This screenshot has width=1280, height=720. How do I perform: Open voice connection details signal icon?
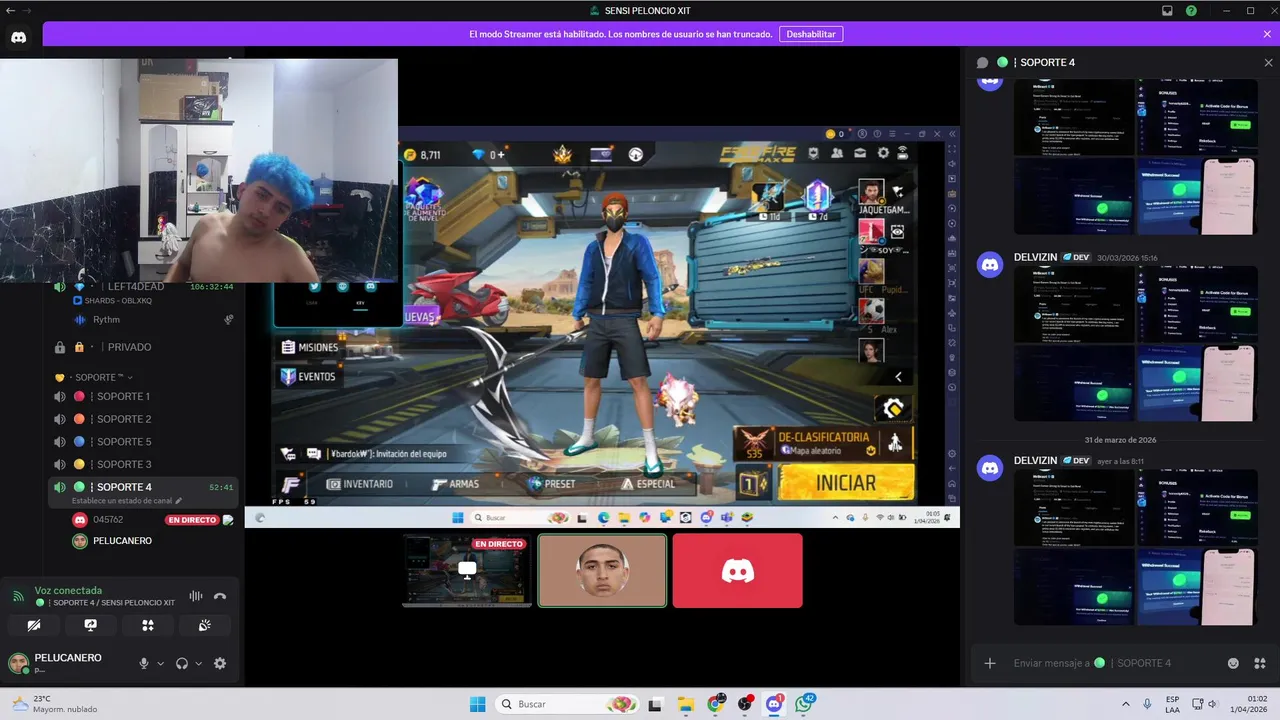click(x=18, y=596)
